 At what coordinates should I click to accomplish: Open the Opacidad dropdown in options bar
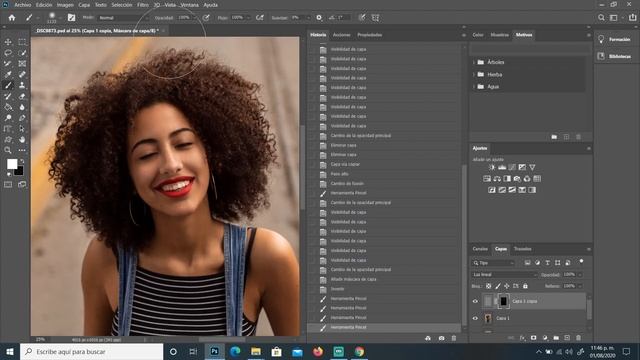(194, 18)
